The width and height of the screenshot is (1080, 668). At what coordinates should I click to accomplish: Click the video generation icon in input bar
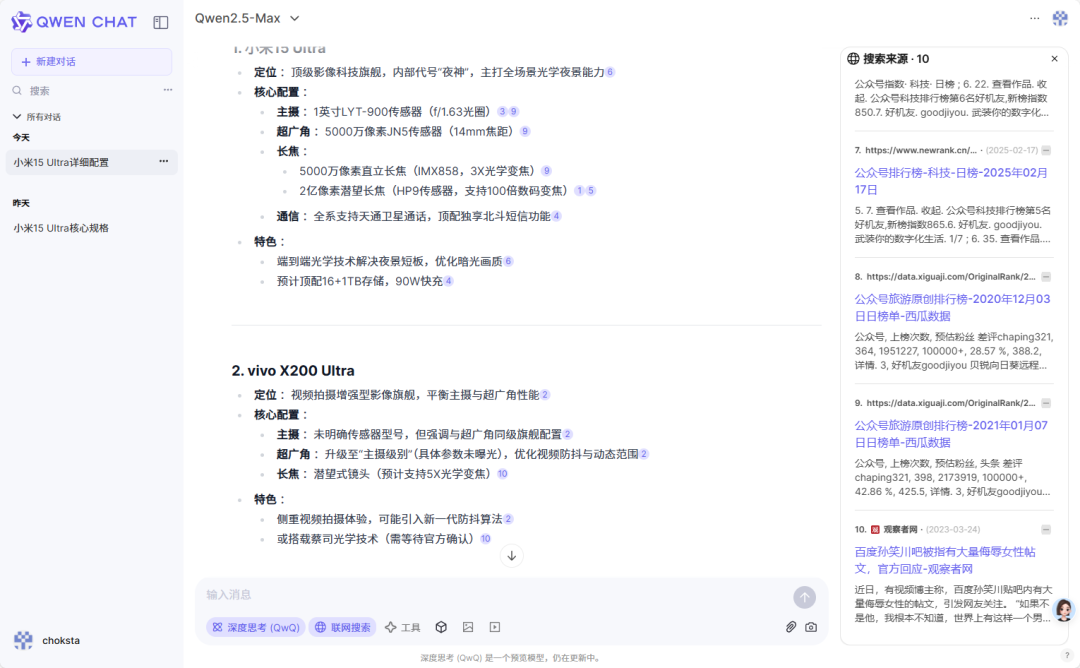[495, 627]
